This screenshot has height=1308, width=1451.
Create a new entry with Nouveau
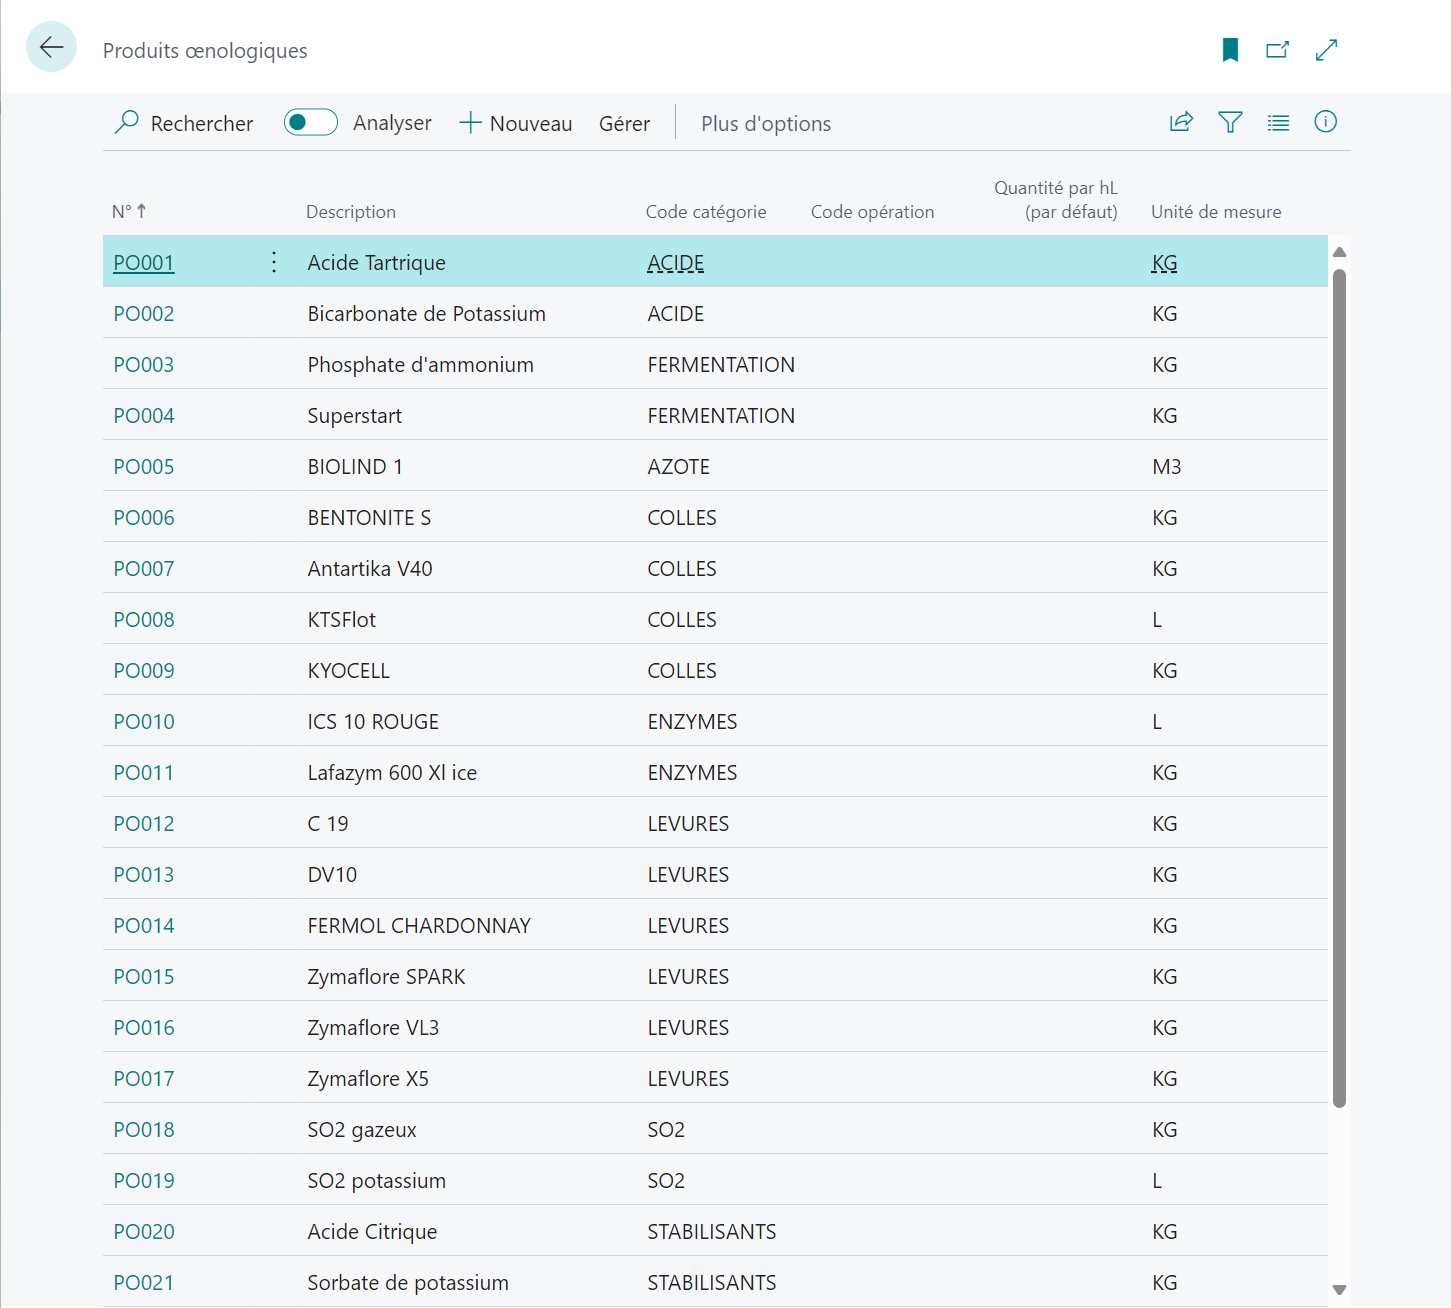tap(516, 123)
